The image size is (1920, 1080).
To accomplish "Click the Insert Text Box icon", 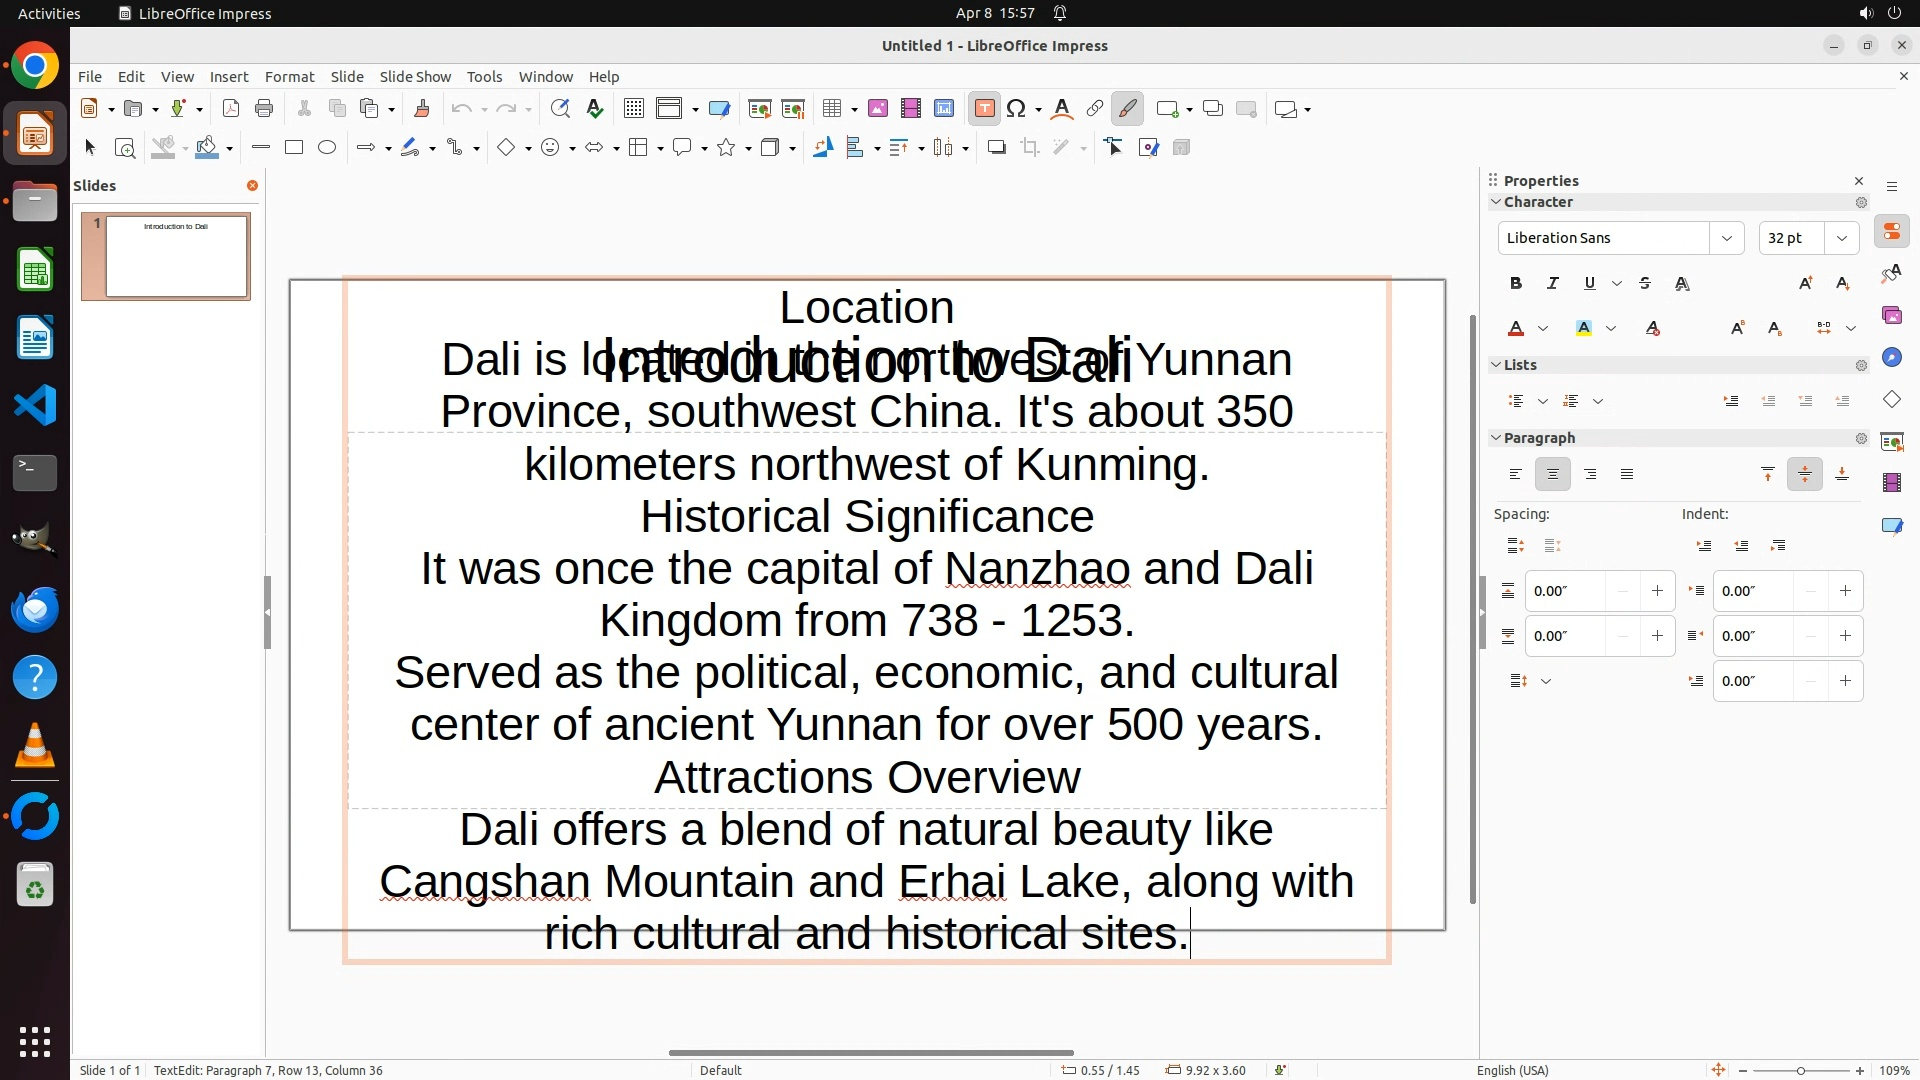I will [x=984, y=109].
